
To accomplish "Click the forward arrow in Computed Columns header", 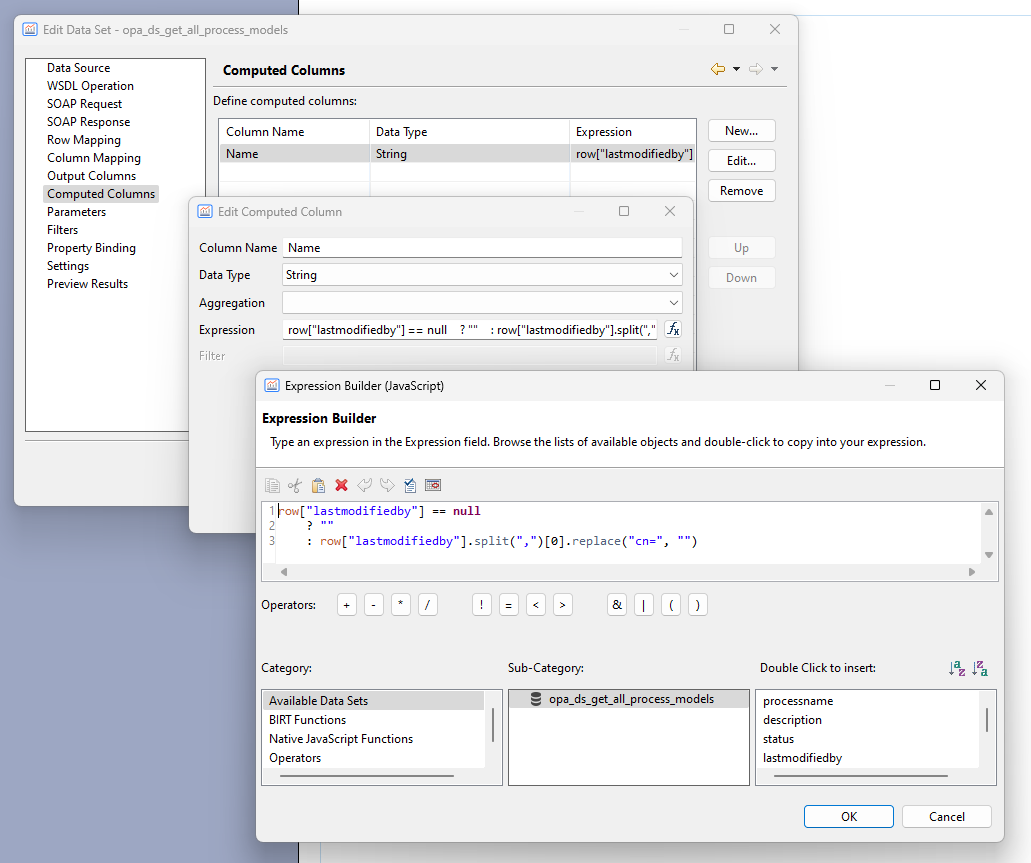I will 756,68.
